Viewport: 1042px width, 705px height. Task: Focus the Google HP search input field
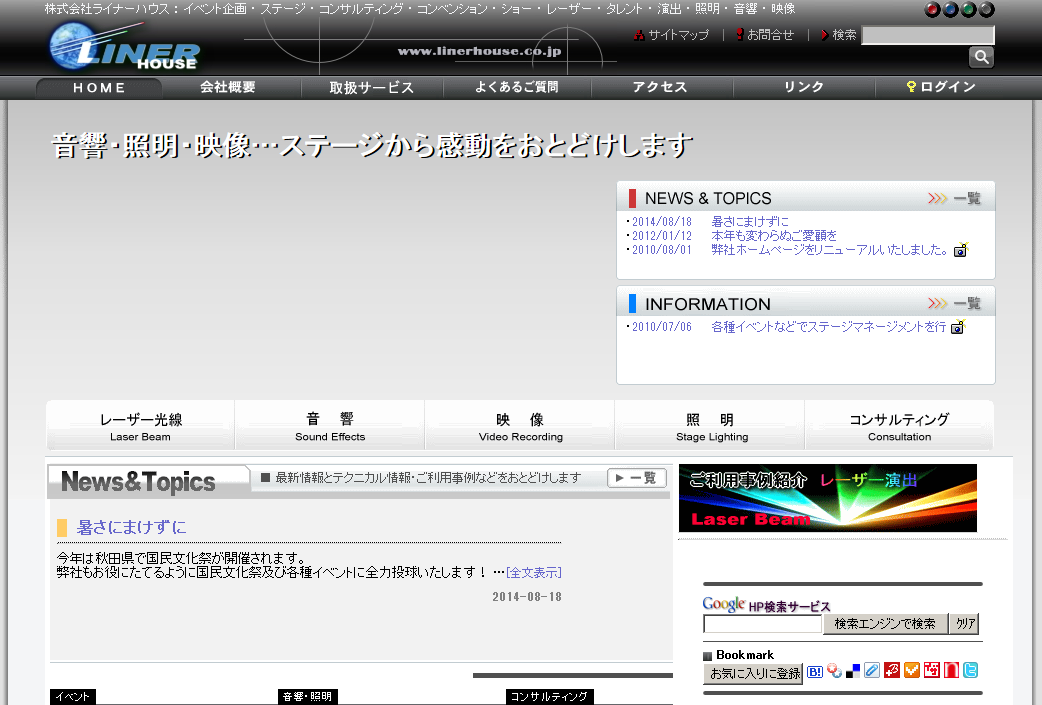pyautogui.click(x=762, y=624)
